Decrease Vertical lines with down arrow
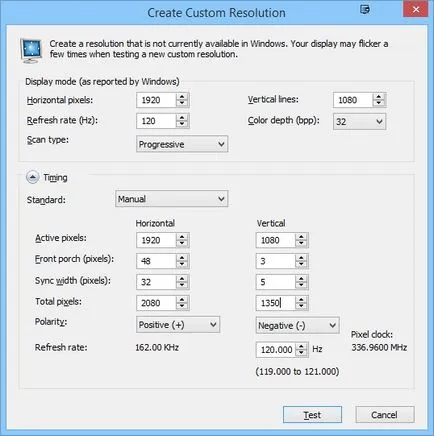 (x=379, y=103)
